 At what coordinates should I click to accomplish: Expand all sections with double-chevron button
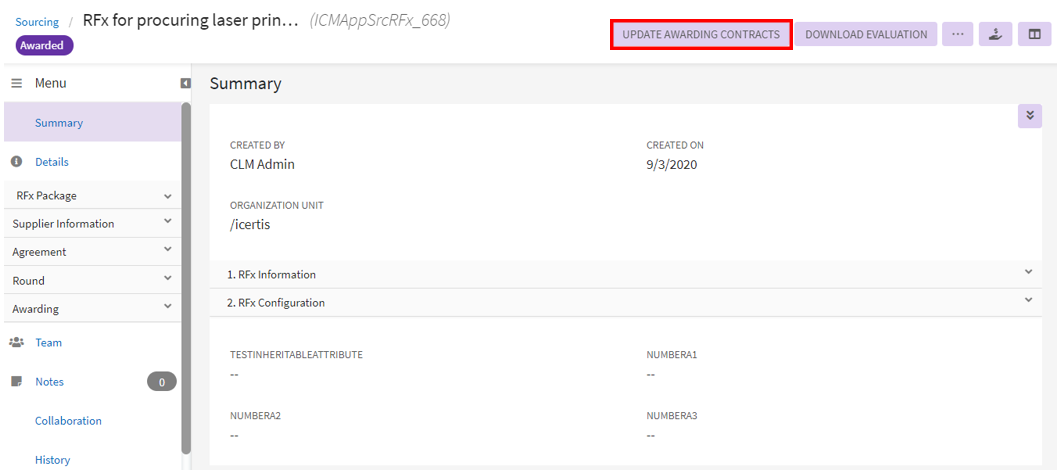pos(1029,116)
